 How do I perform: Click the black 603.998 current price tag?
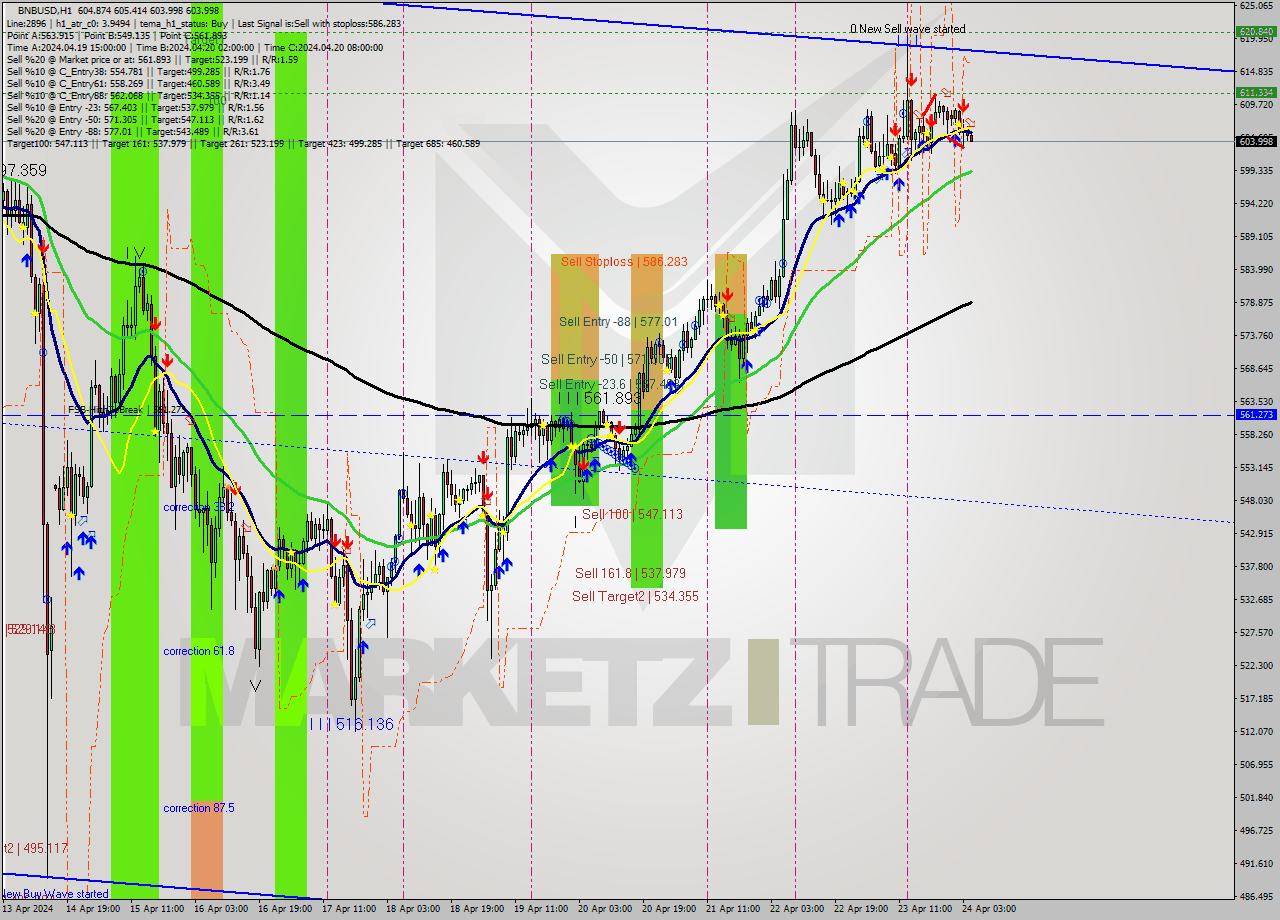pos(1256,141)
